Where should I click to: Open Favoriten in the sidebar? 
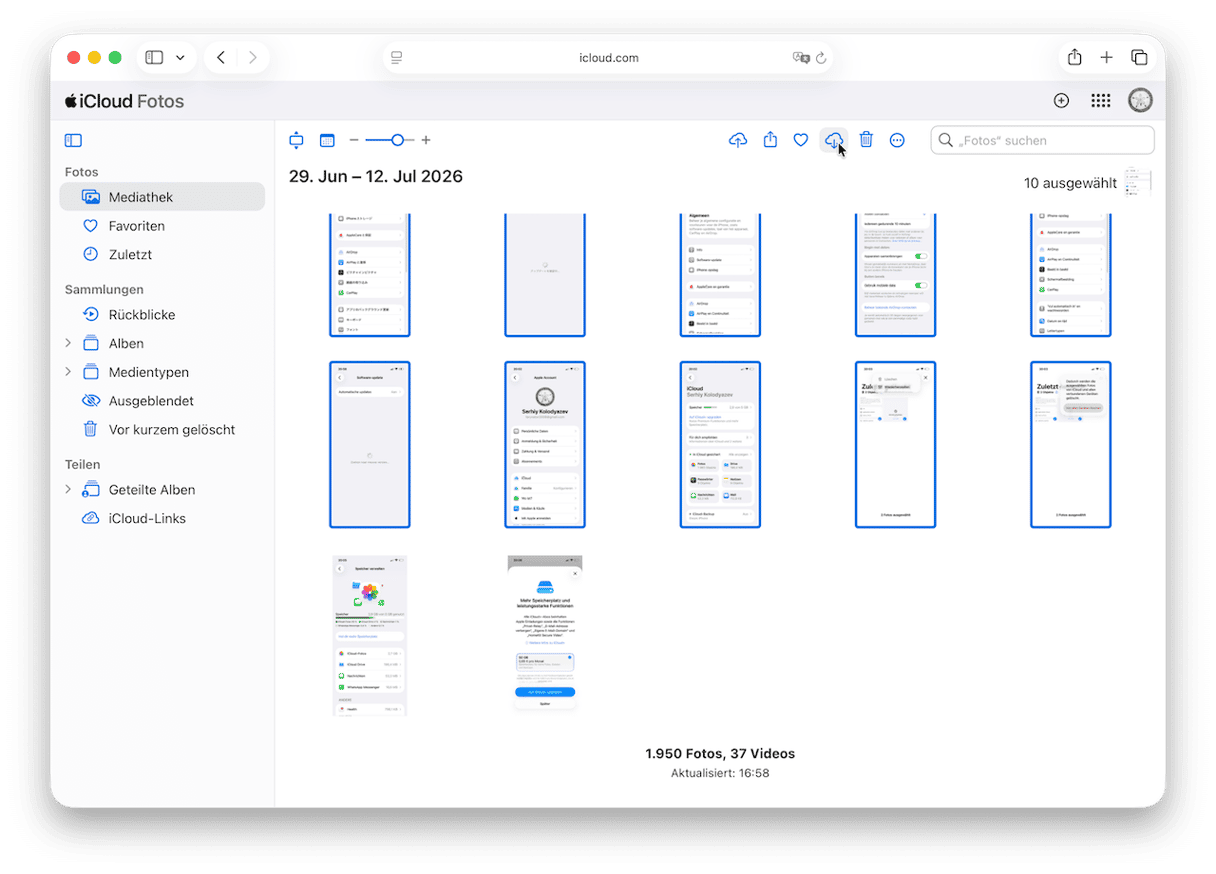(162, 226)
